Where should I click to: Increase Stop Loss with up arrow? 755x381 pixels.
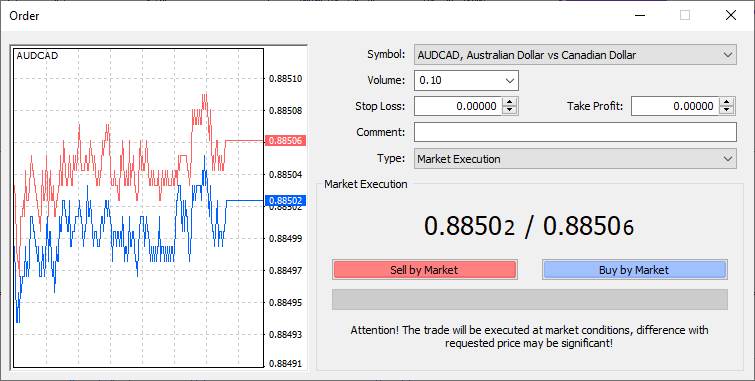tap(509, 102)
